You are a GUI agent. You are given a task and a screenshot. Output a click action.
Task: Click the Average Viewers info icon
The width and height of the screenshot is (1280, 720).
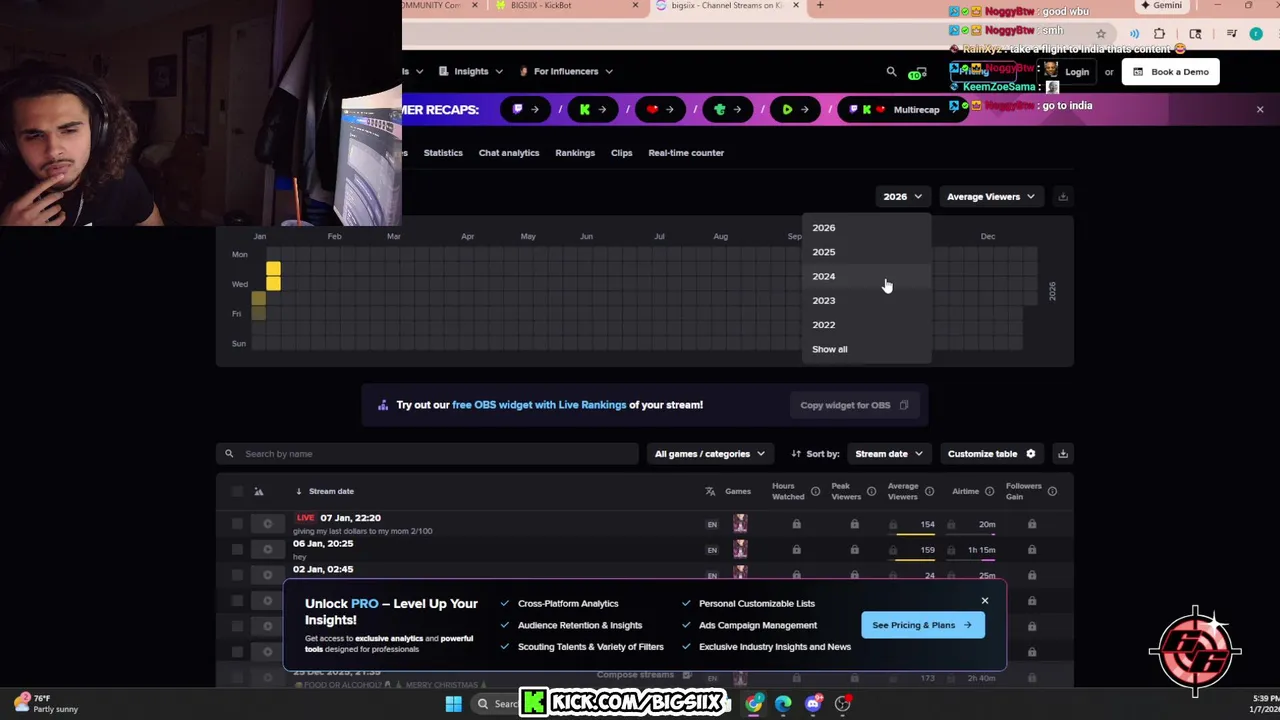929,491
